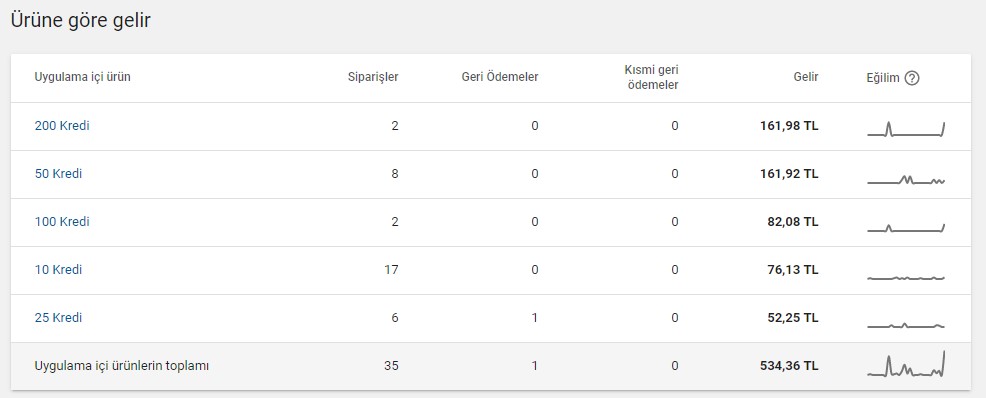986x398 pixels.
Task: Click the Eğilim help question mark icon
Action: tap(912, 79)
